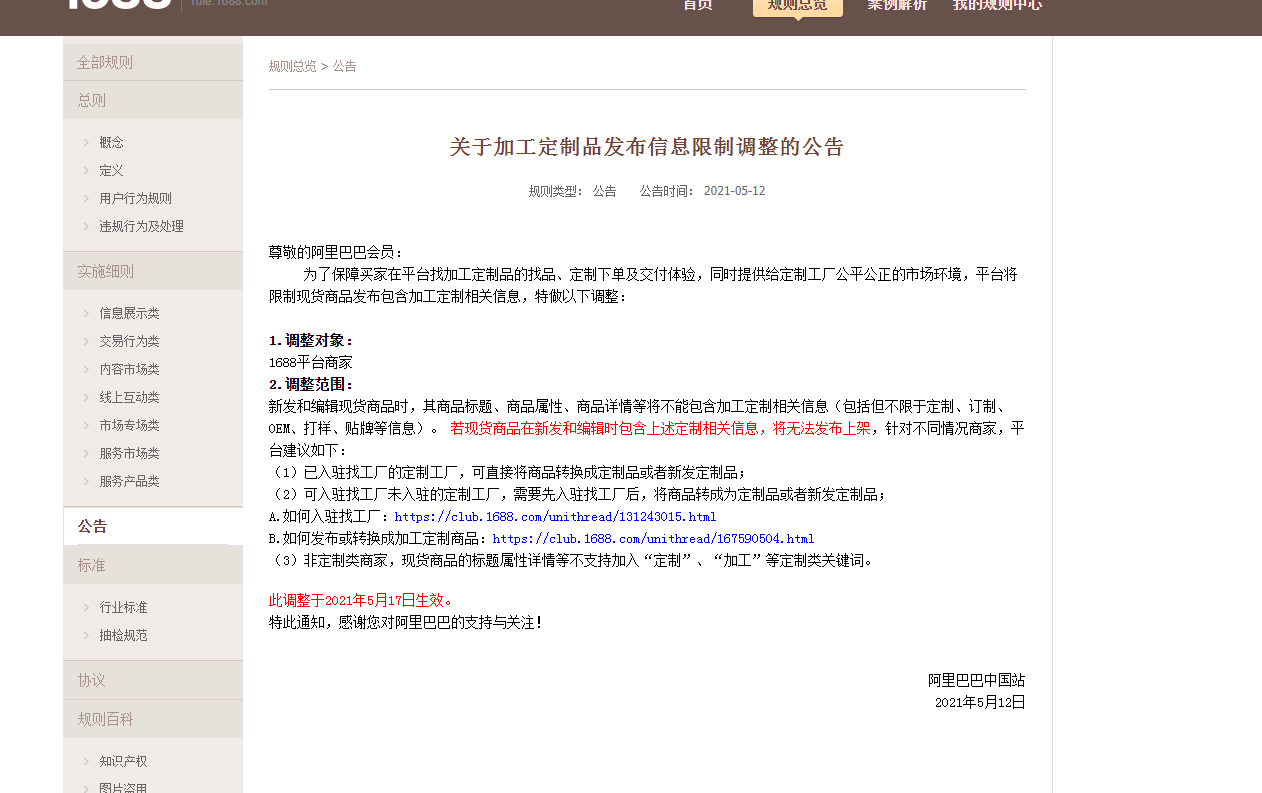1262x793 pixels.
Task: Click the heading 2.调整范围
Action: tap(311, 385)
